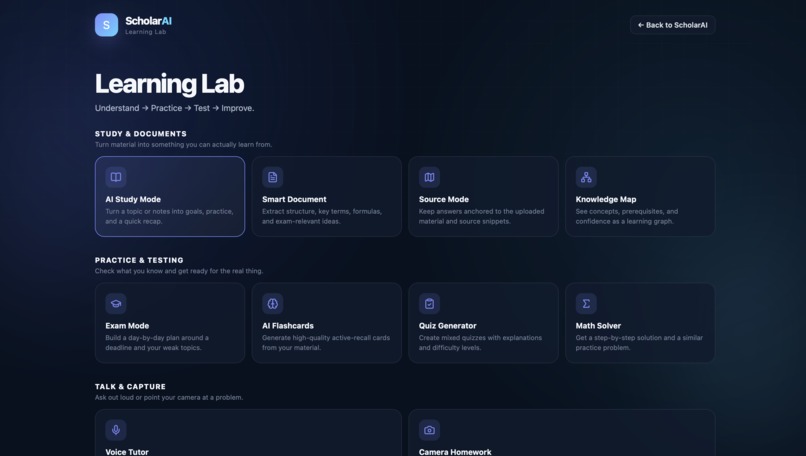Click the Exam Mode graduation cap icon
Viewport: 806px width, 456px height.
(116, 303)
